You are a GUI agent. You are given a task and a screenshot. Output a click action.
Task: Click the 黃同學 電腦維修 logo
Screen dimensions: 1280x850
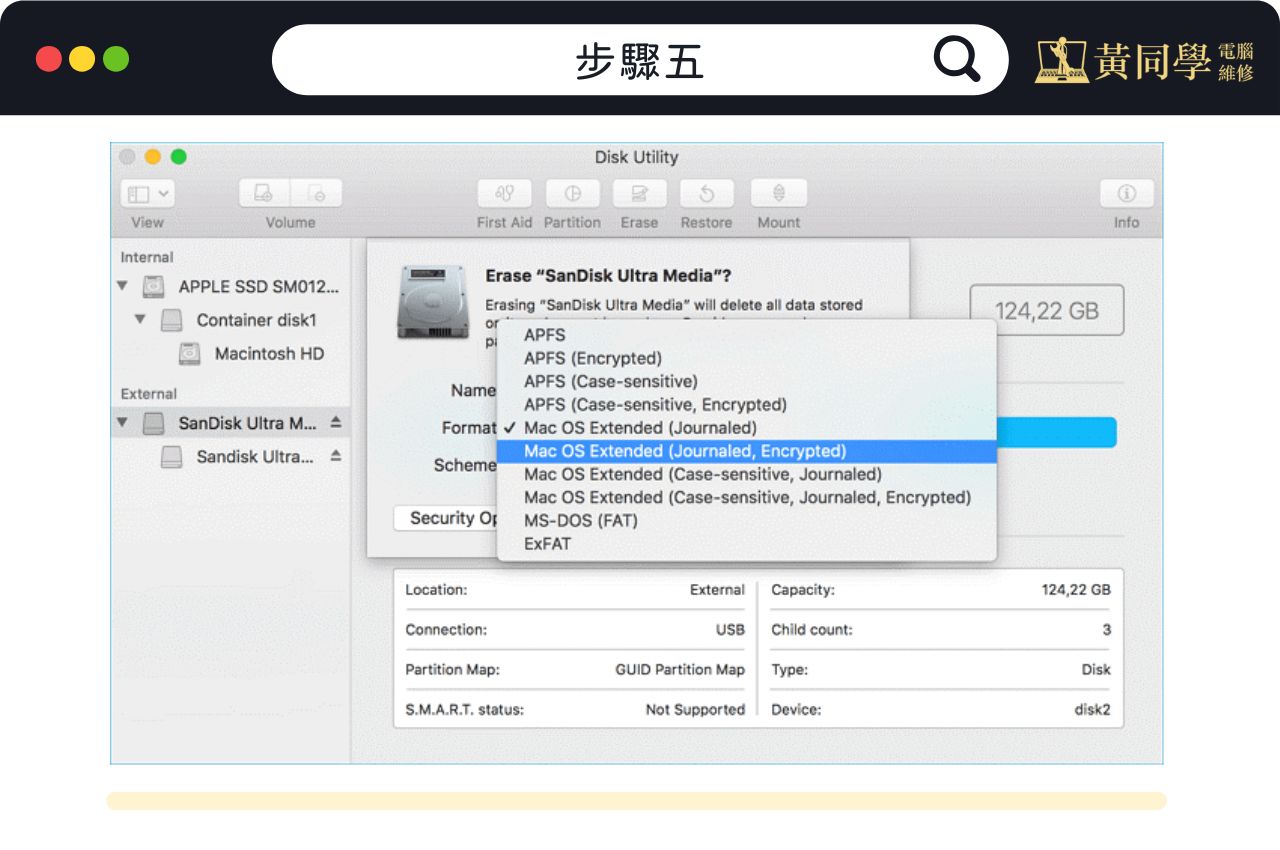click(x=1144, y=61)
